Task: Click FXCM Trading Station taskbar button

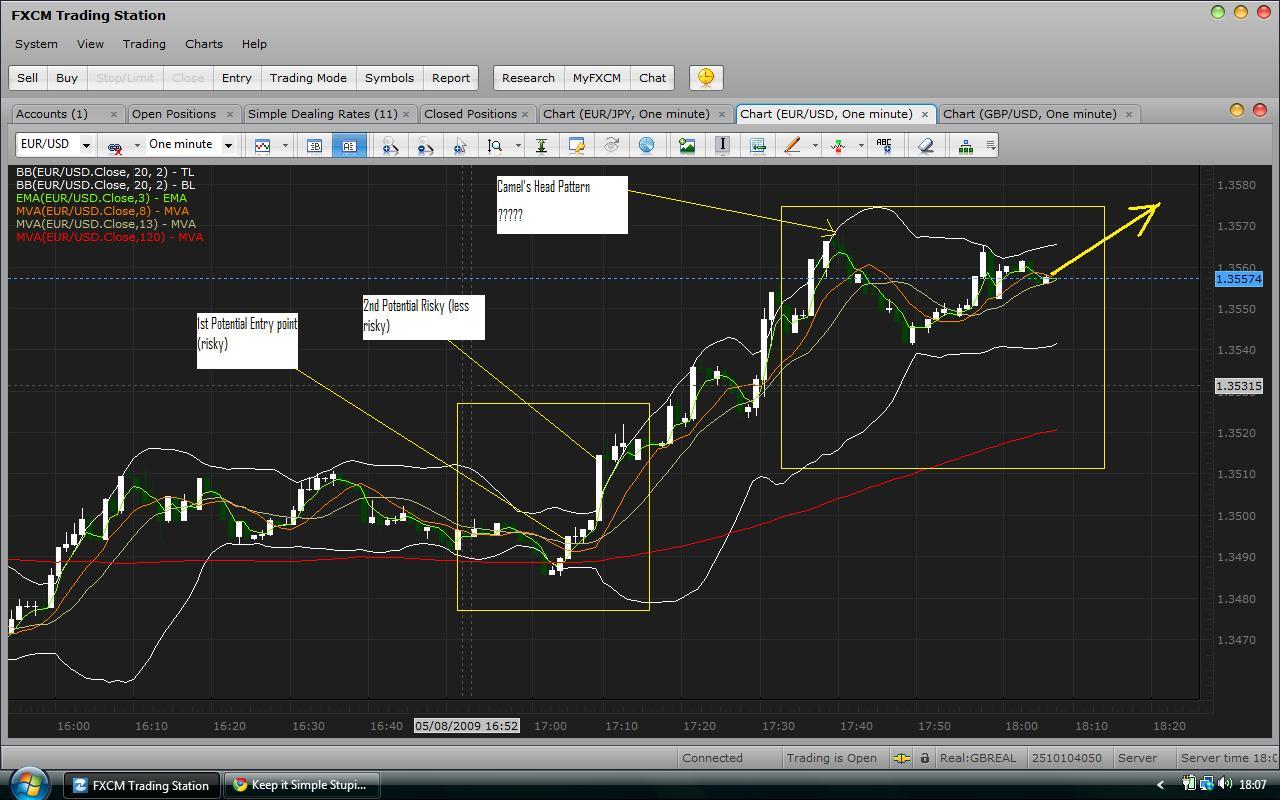Action: coord(141,785)
